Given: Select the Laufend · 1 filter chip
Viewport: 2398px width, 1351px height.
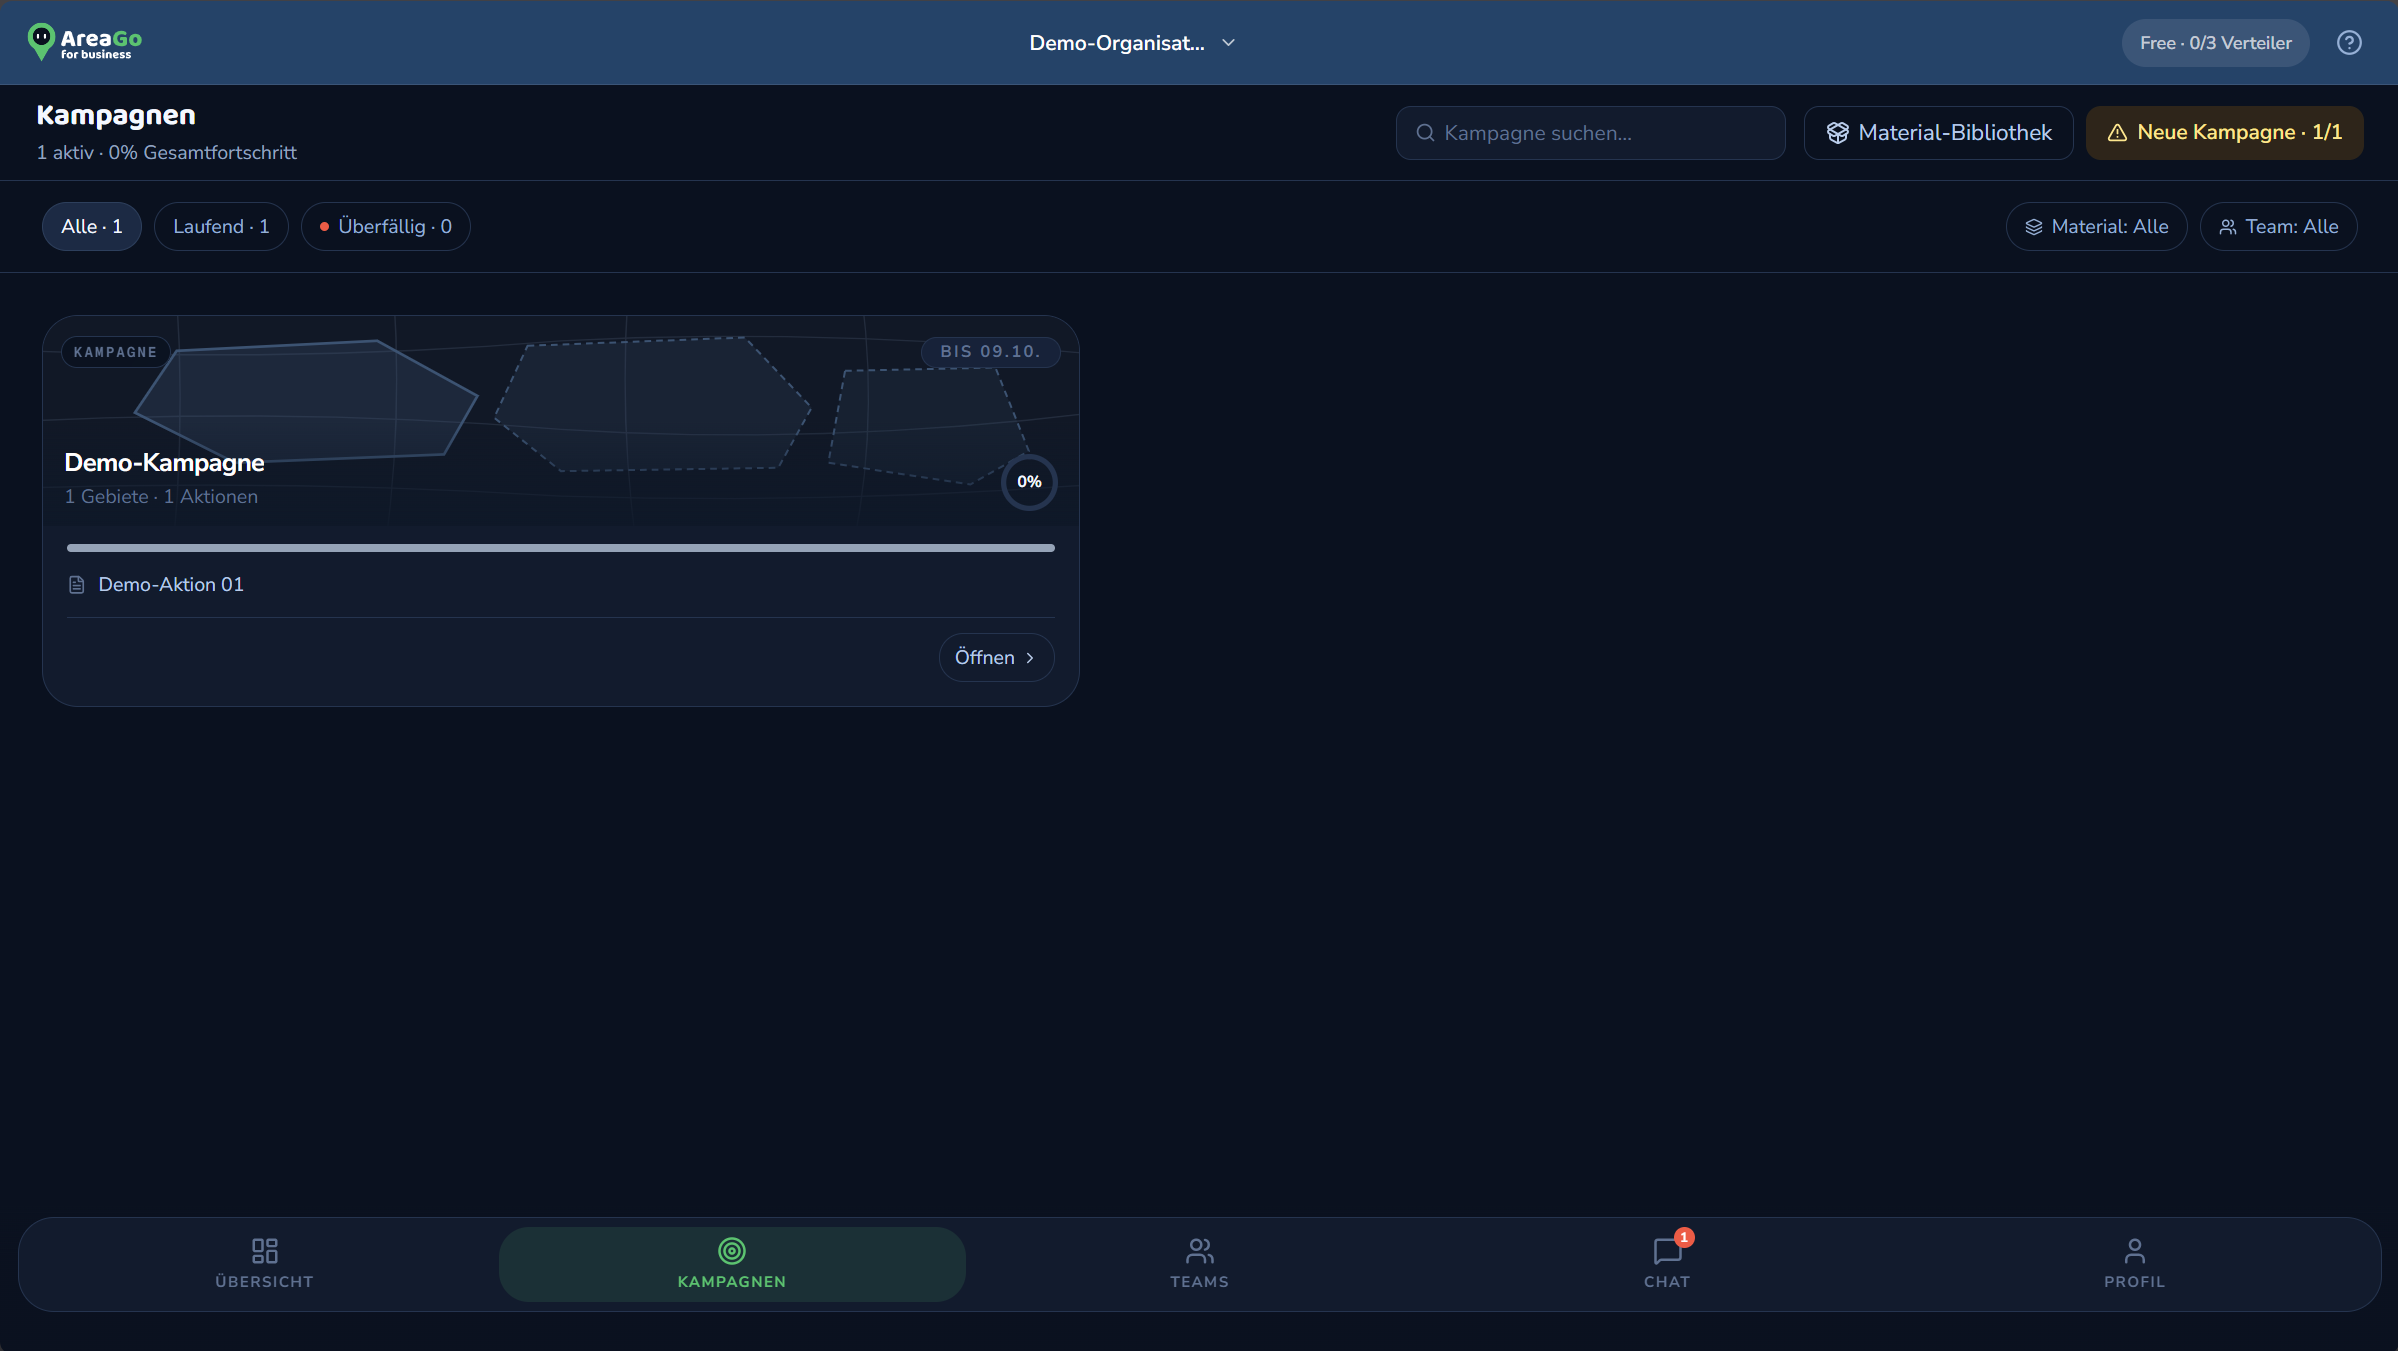Looking at the screenshot, I should [221, 227].
